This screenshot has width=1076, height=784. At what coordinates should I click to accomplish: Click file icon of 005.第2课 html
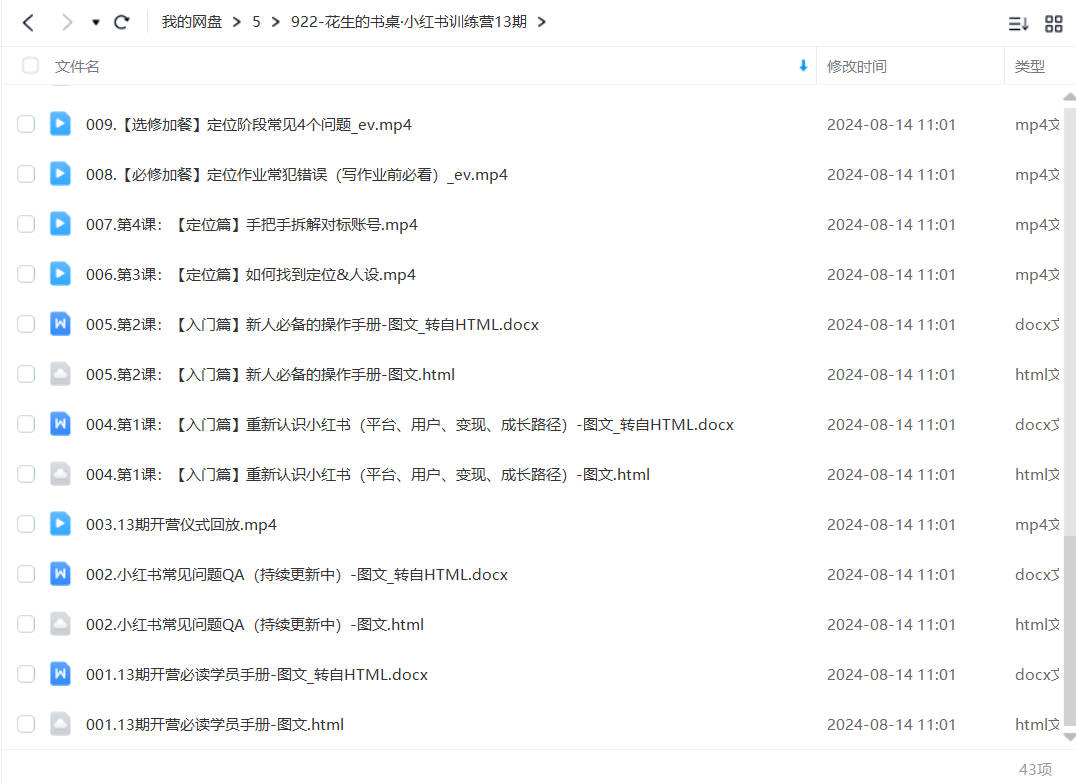[x=60, y=373]
